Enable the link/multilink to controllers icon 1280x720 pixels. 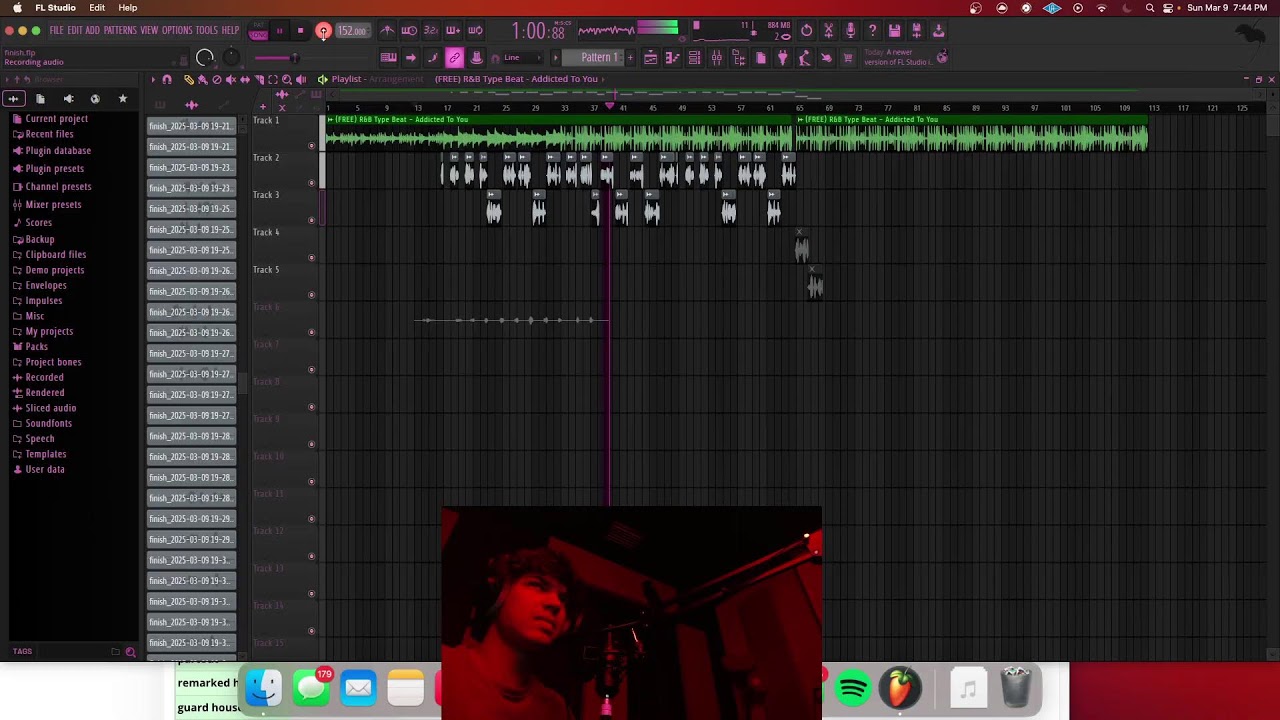click(x=454, y=58)
